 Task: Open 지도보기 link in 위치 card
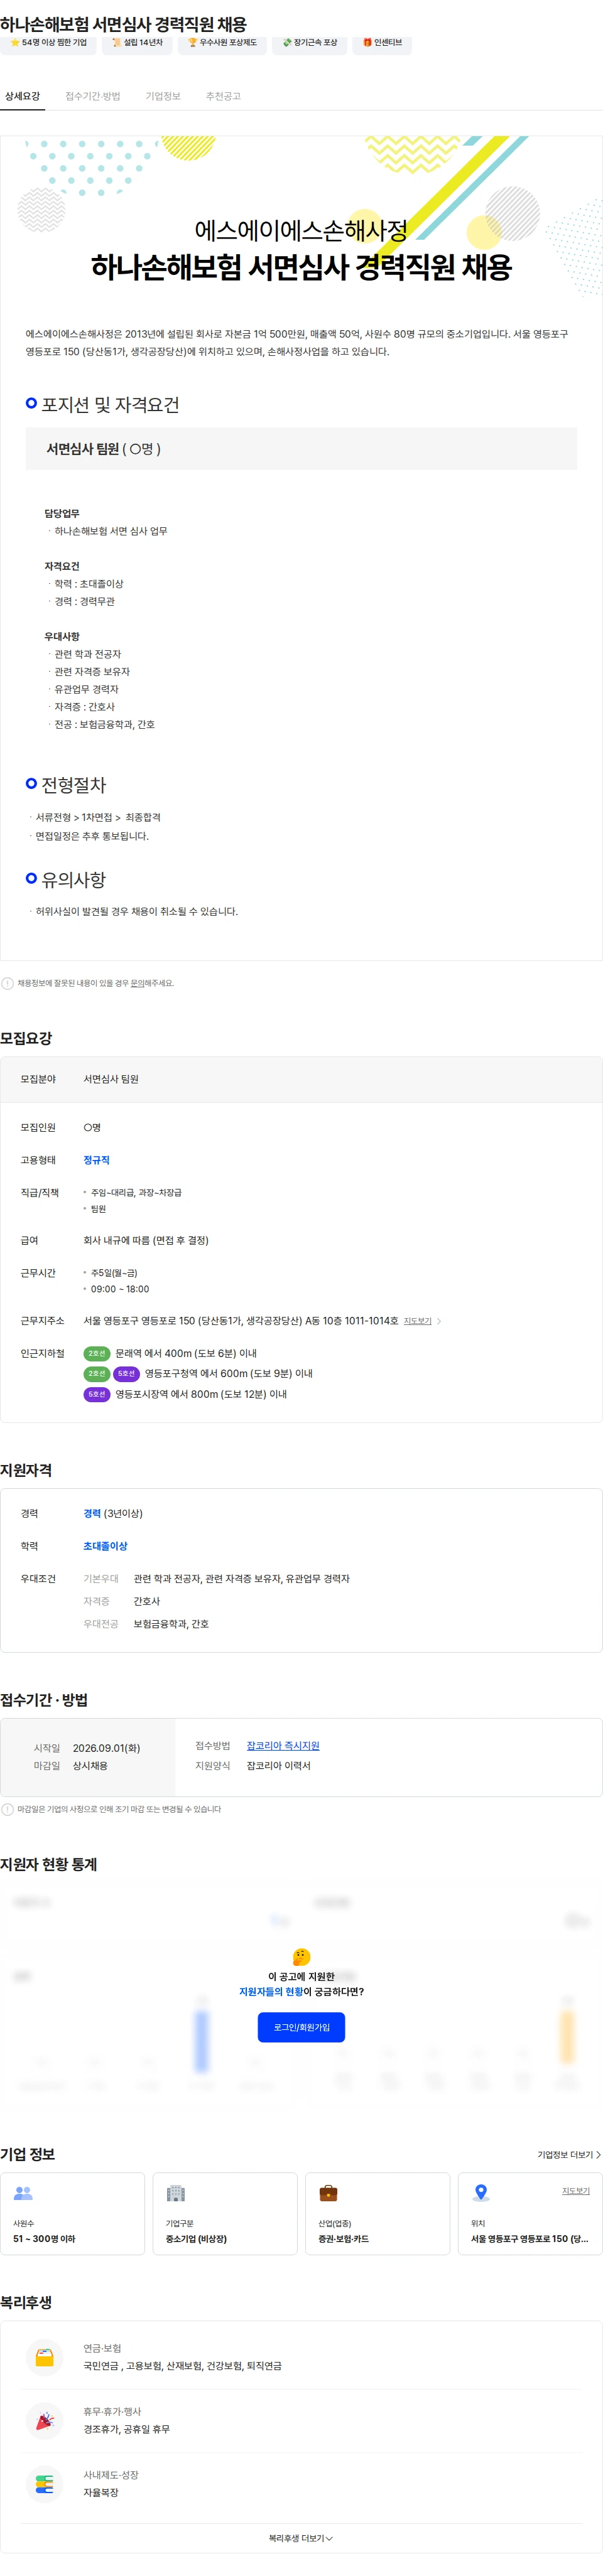tap(576, 2190)
